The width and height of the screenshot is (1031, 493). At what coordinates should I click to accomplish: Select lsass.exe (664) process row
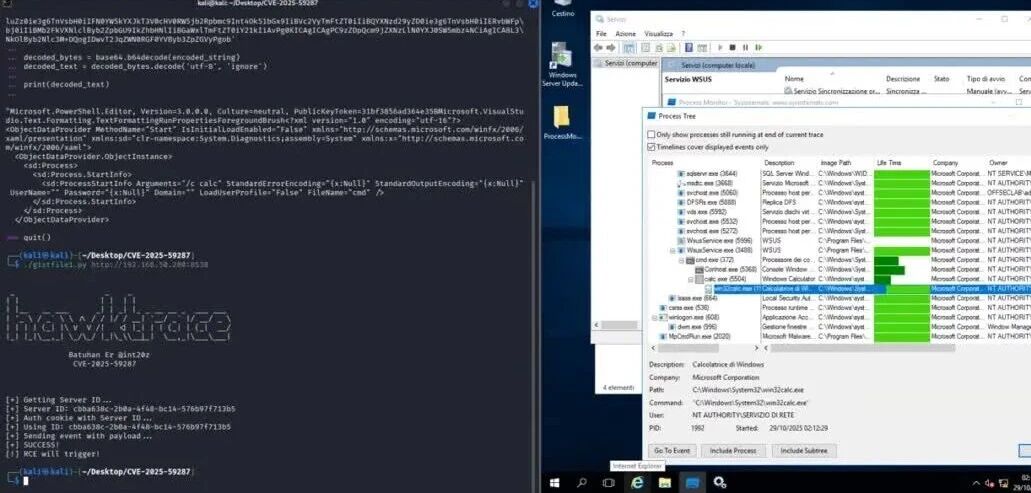point(698,298)
